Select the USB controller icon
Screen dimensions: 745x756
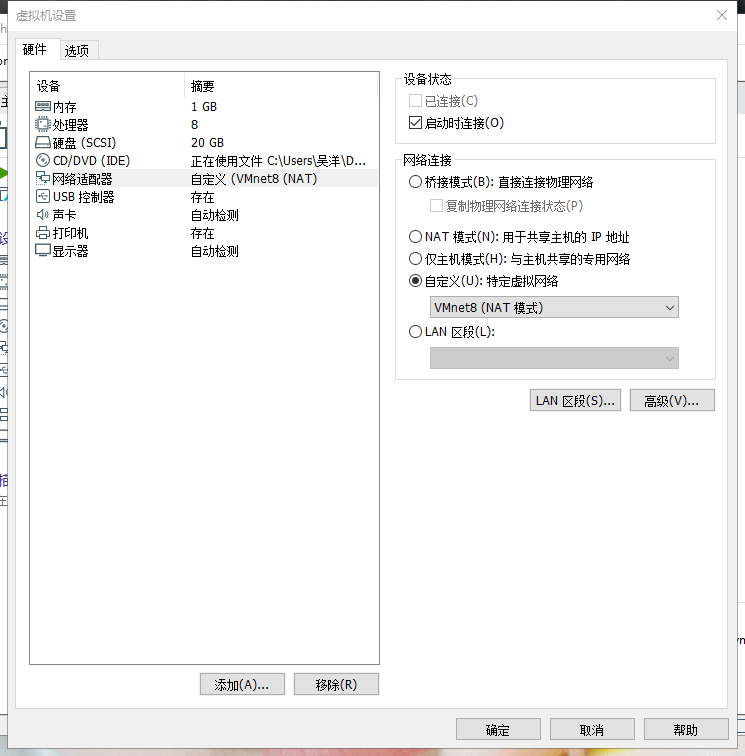coord(42,197)
